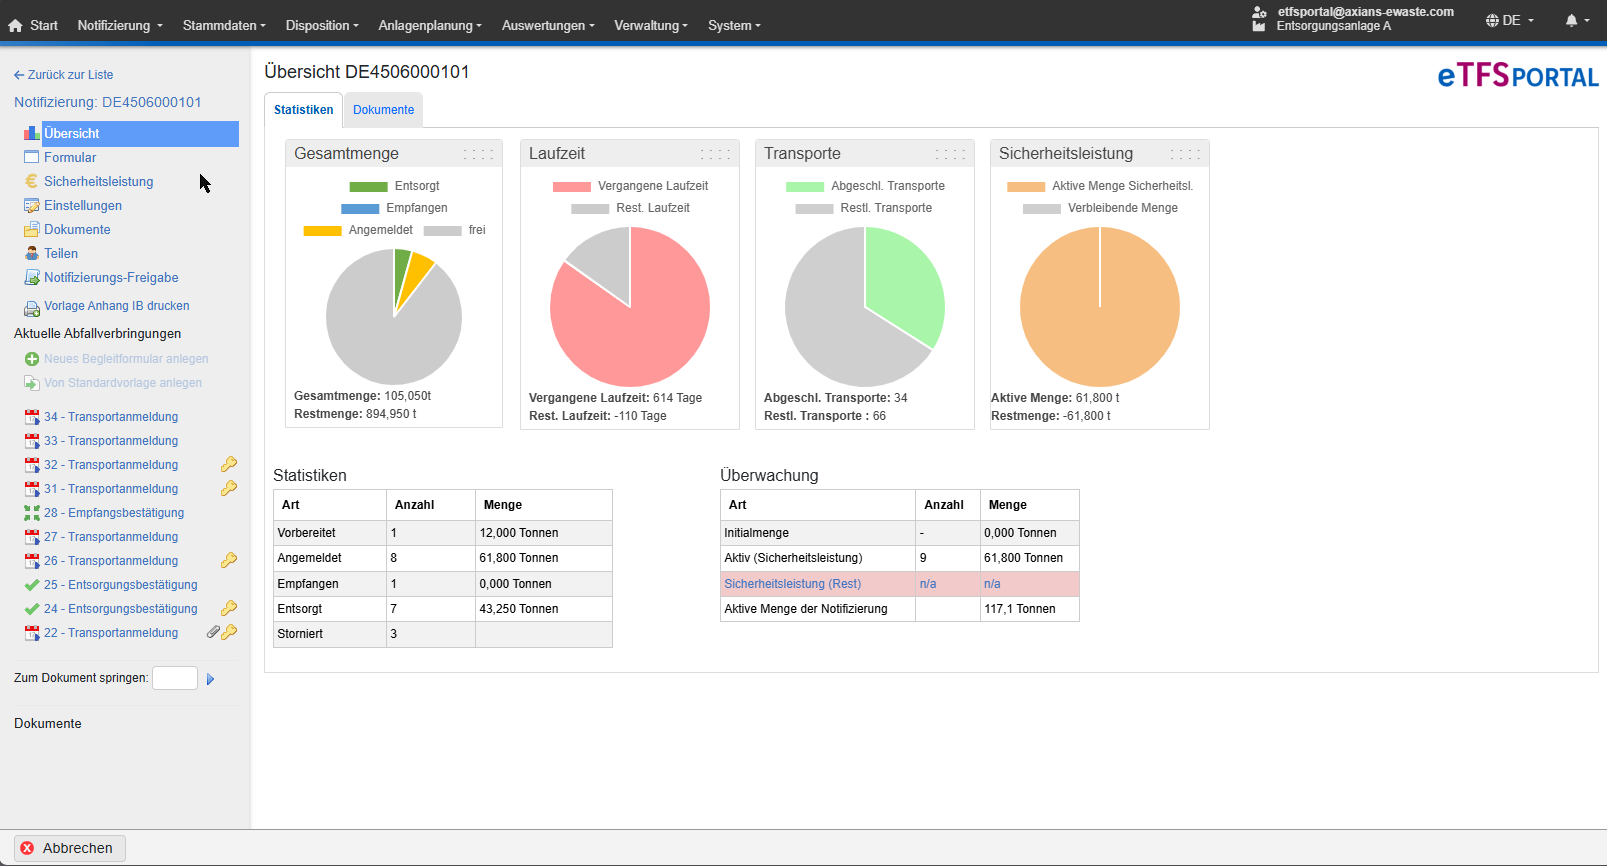Open the Stammdaten menu
Image resolution: width=1607 pixels, height=866 pixels.
pos(223,26)
